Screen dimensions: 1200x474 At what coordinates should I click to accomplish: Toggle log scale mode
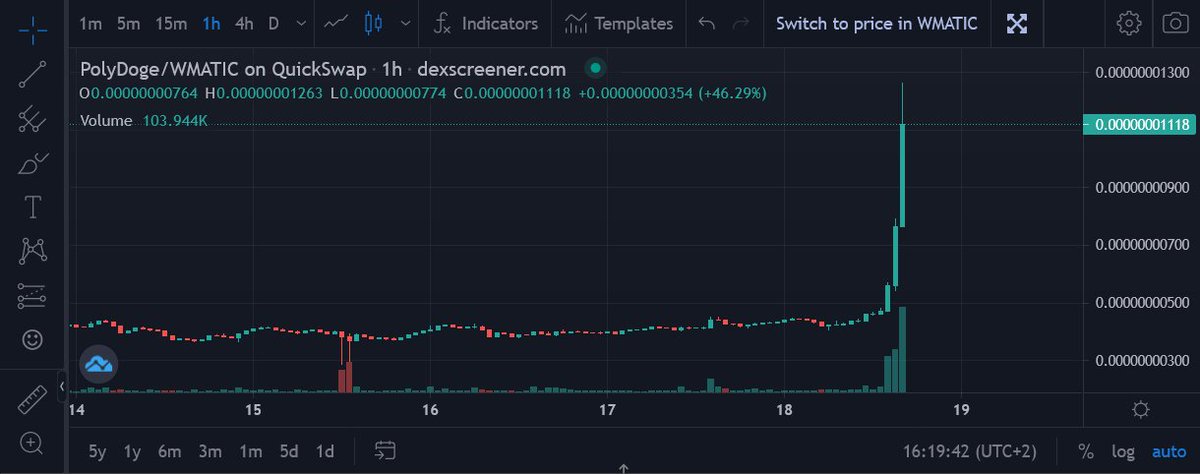1122,451
